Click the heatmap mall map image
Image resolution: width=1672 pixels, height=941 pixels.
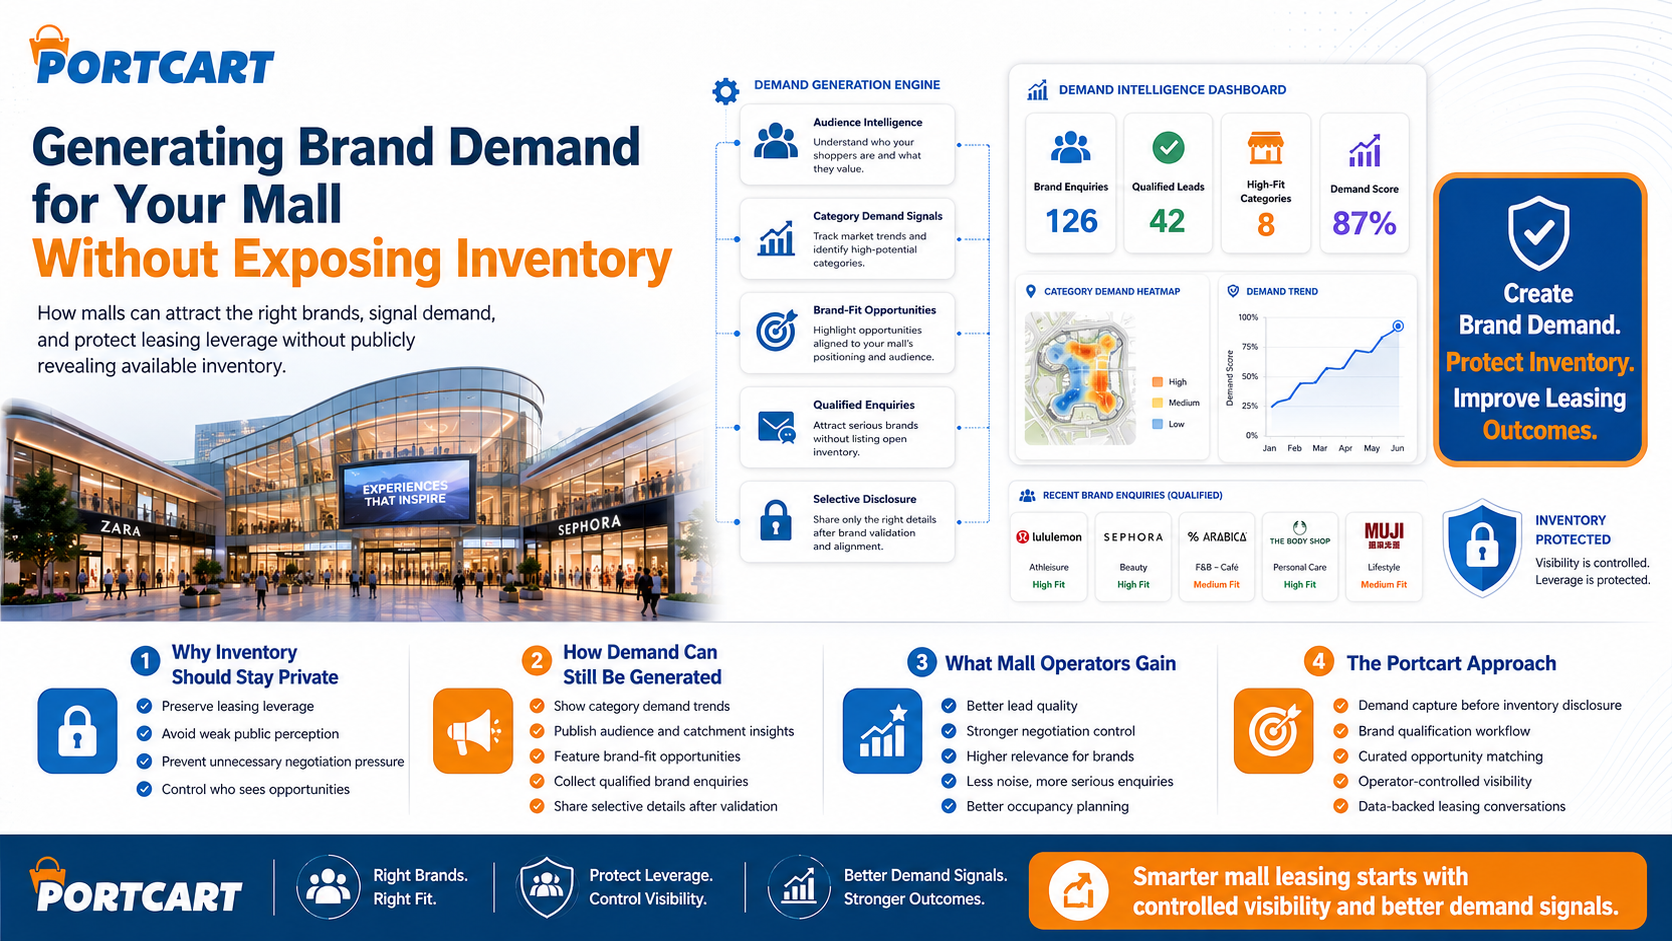click(x=1081, y=379)
